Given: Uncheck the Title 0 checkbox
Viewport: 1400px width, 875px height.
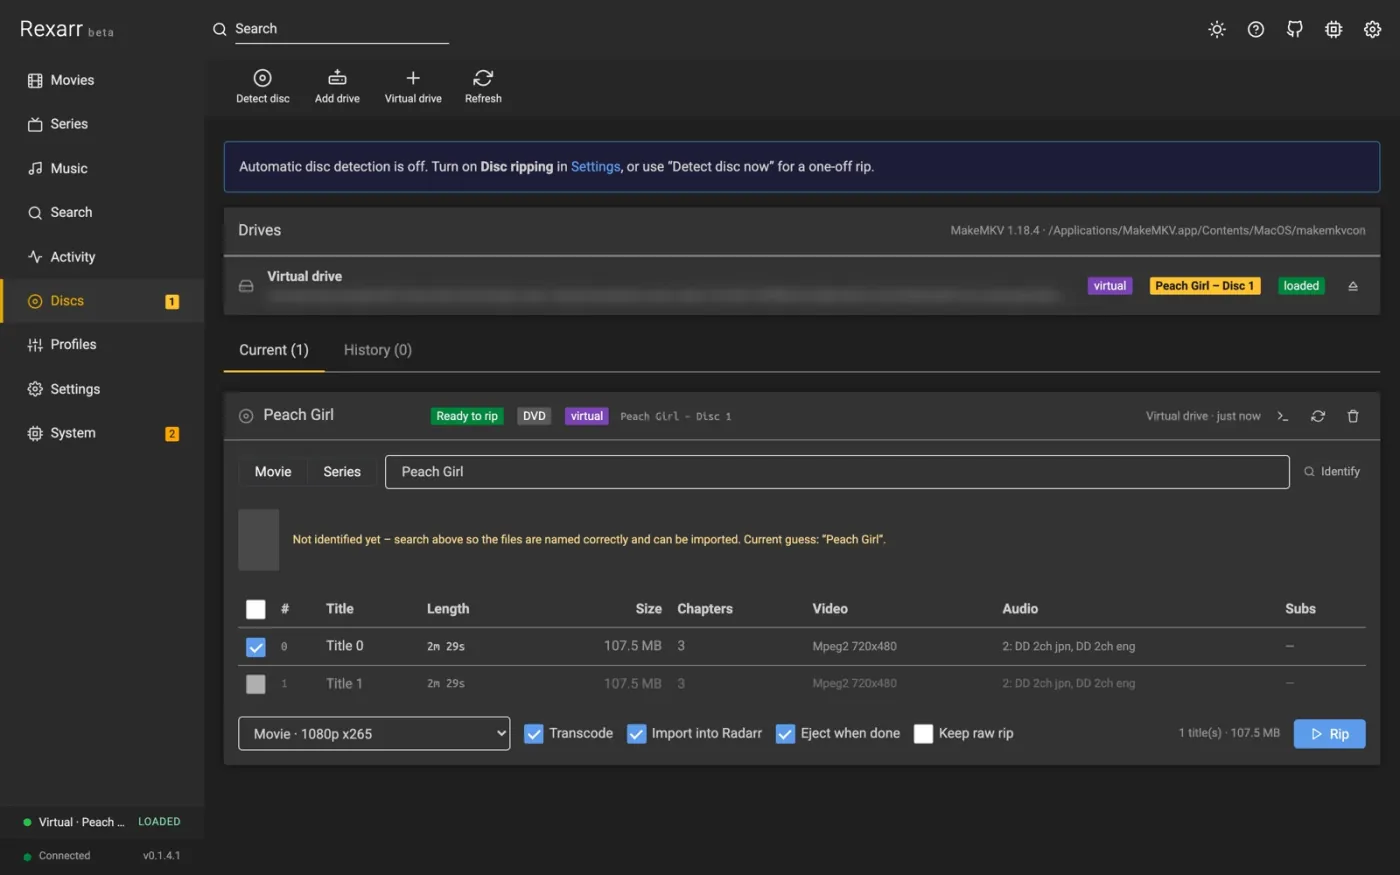Looking at the screenshot, I should [256, 647].
